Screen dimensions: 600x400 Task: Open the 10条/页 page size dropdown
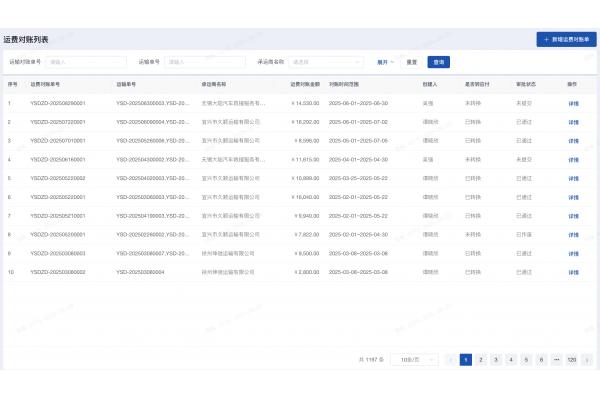tap(410, 359)
